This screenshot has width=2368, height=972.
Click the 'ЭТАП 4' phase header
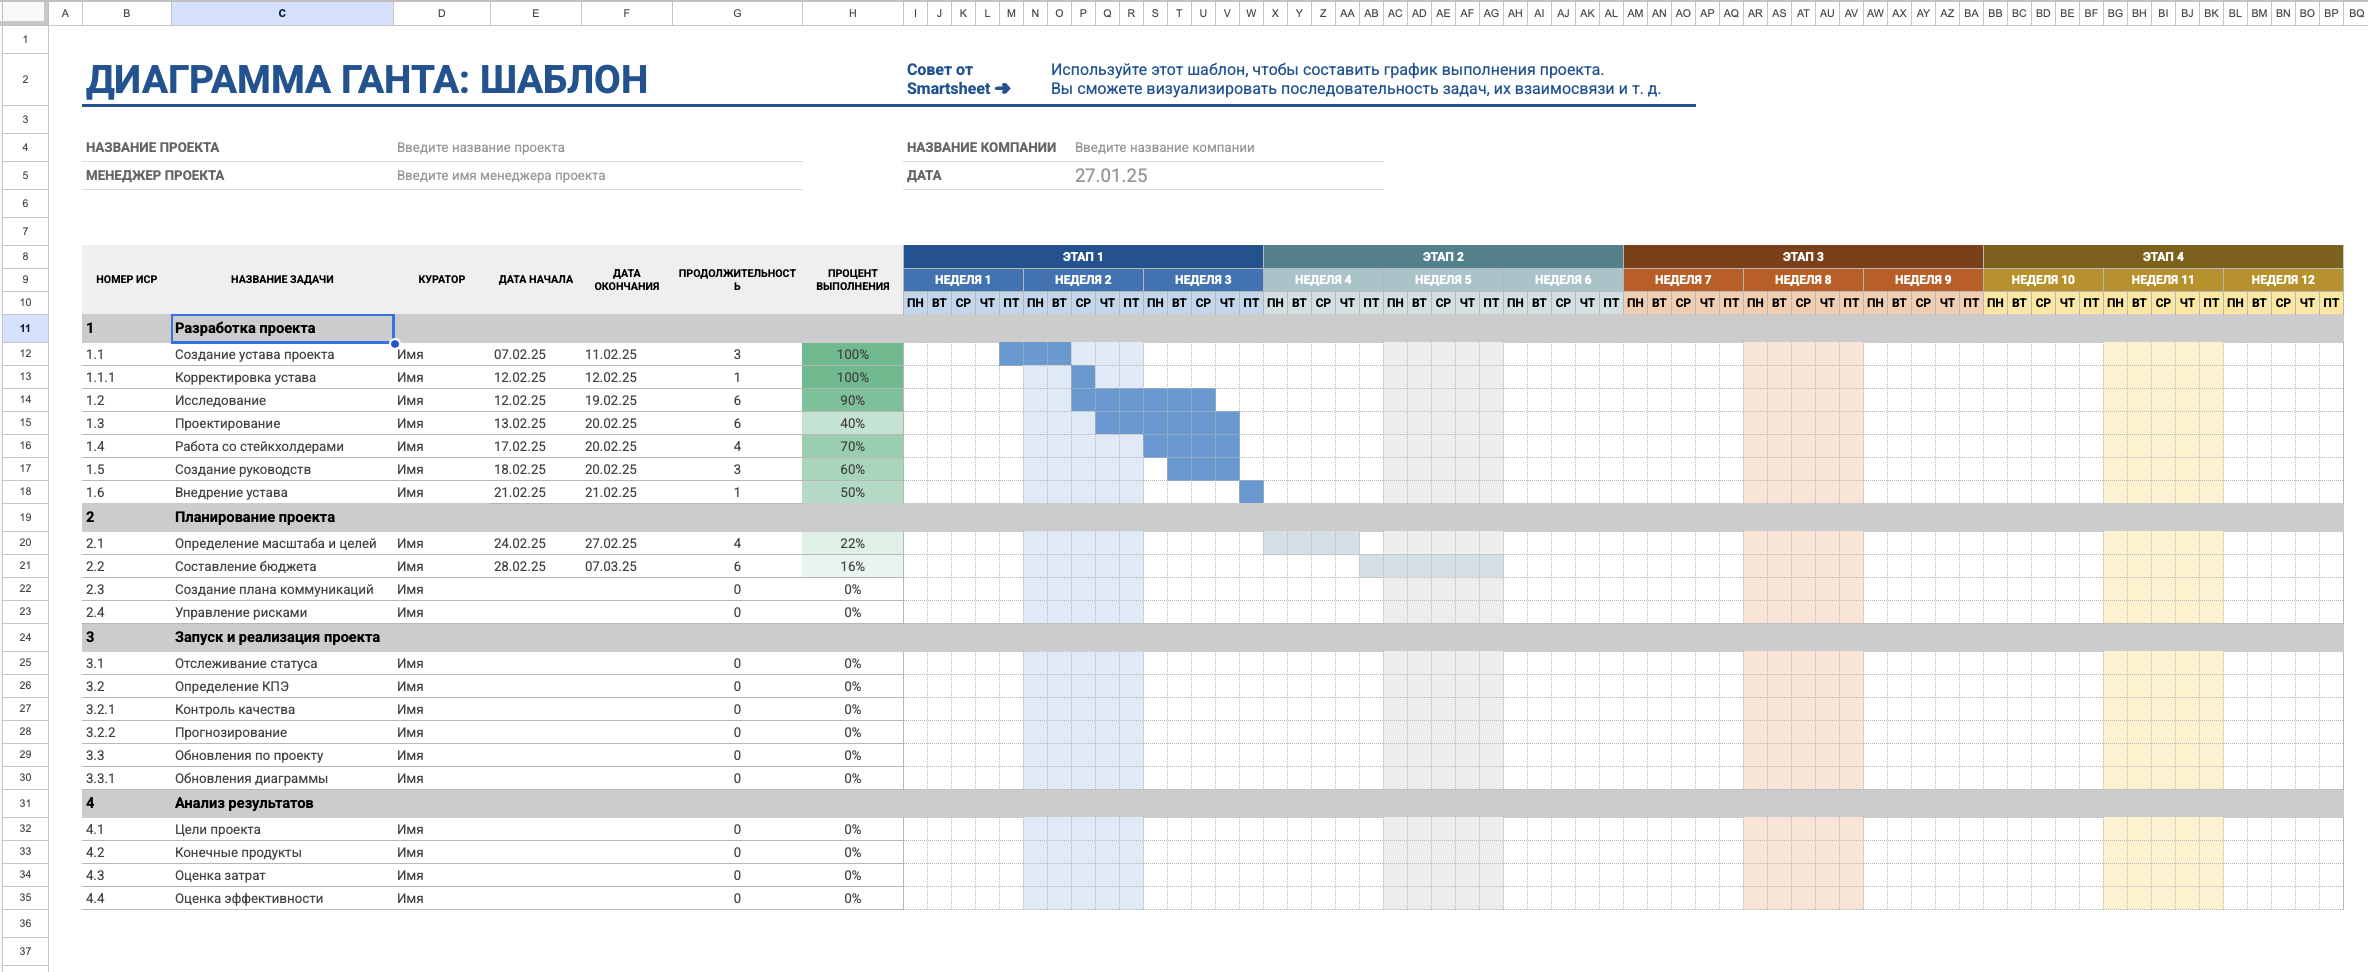[2162, 257]
